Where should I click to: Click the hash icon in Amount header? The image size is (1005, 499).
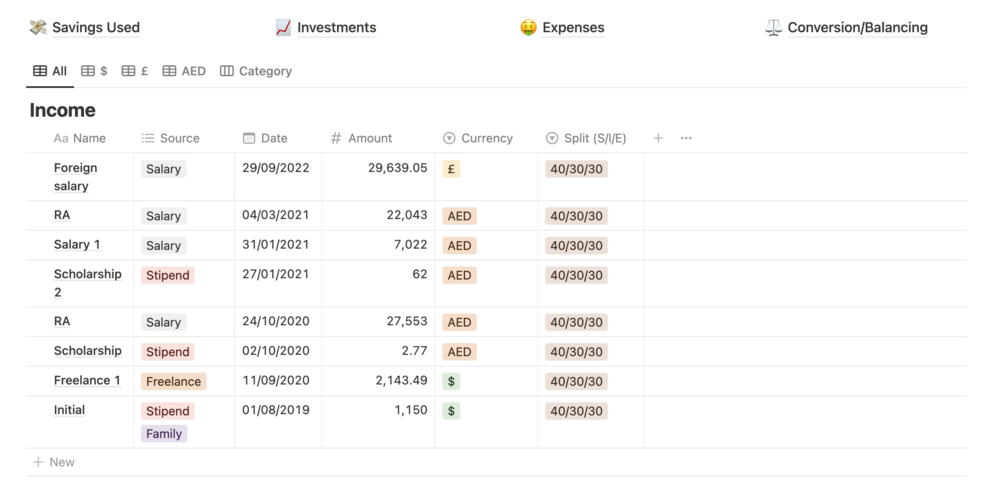point(336,138)
